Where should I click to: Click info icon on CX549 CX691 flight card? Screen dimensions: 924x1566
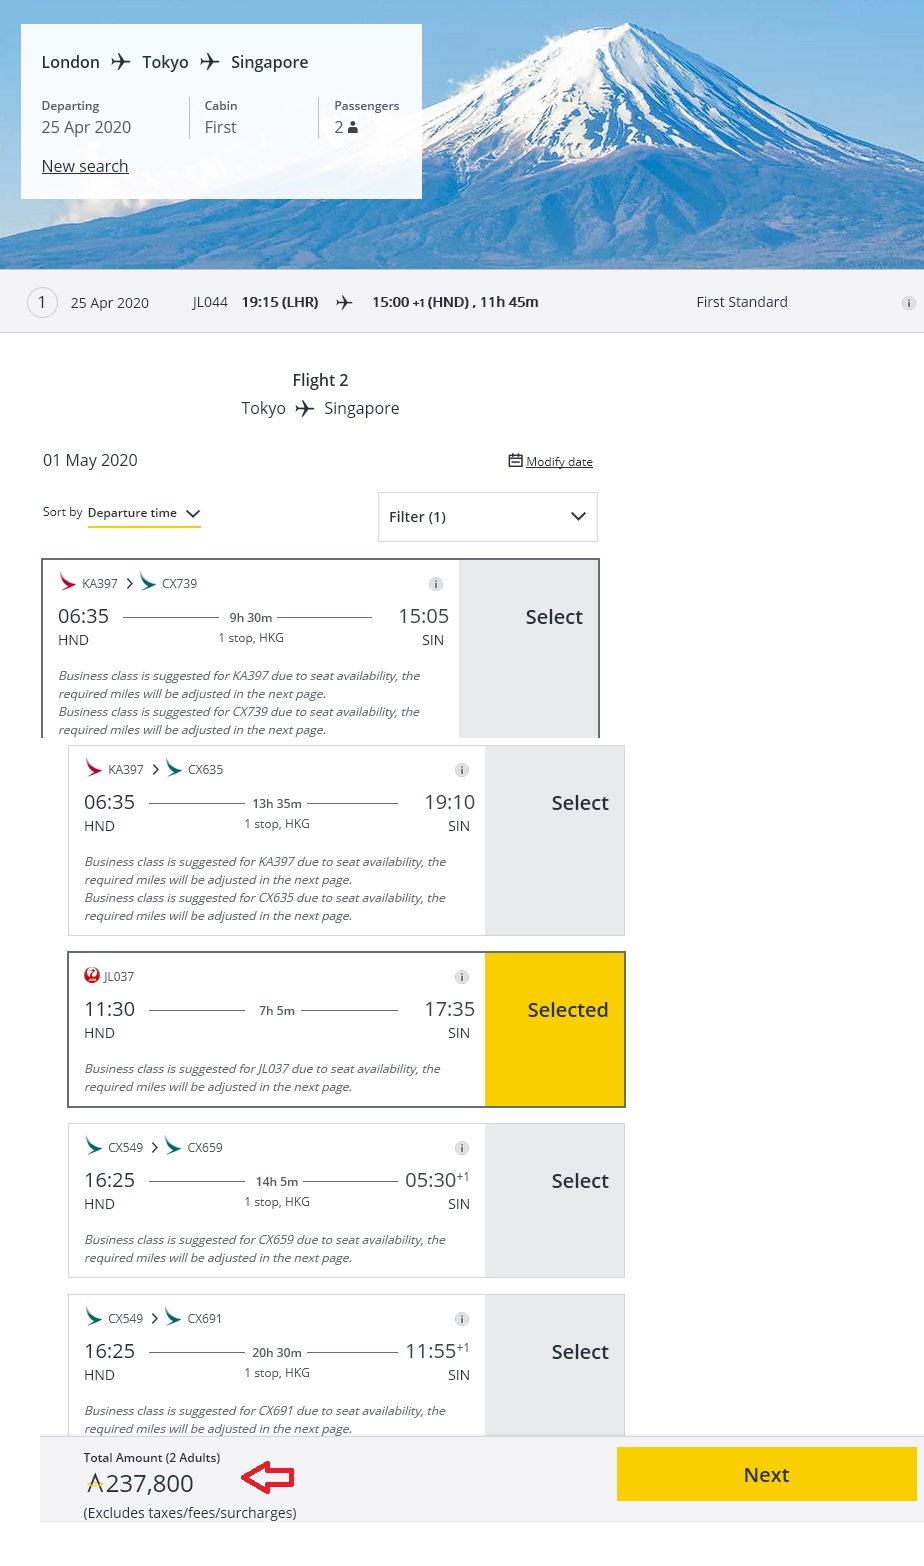point(461,1319)
